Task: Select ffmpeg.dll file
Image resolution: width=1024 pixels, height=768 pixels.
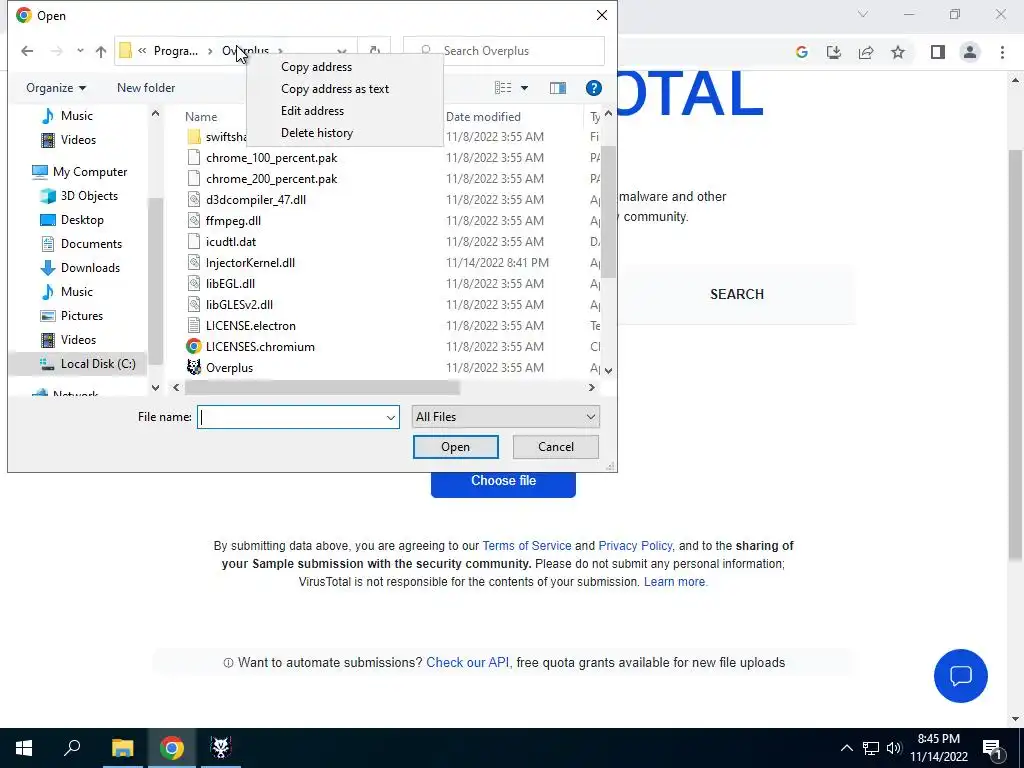Action: pyautogui.click(x=233, y=221)
